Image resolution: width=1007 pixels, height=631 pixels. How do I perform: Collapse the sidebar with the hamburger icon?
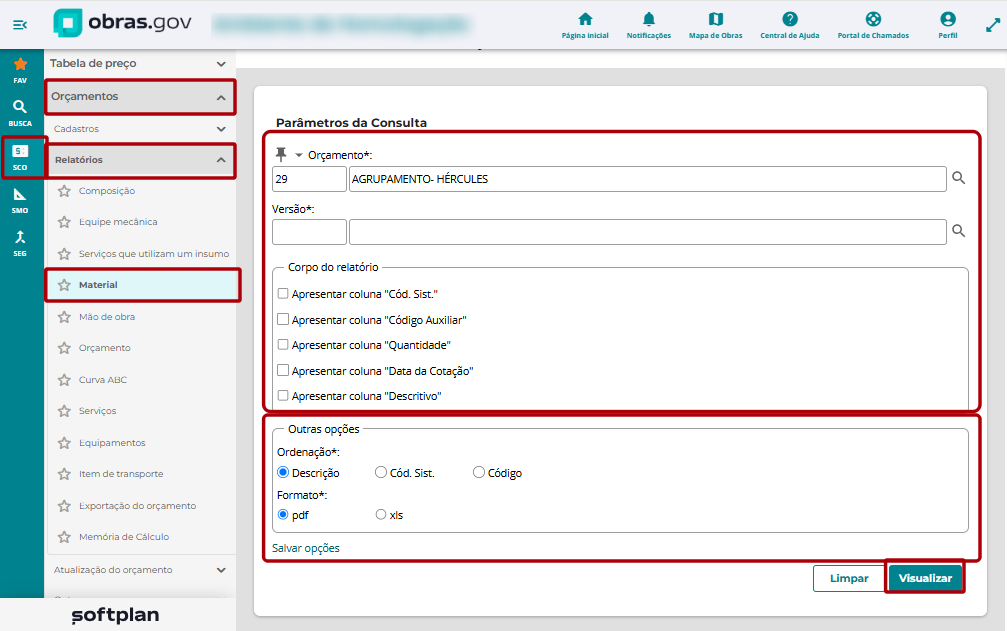20,25
